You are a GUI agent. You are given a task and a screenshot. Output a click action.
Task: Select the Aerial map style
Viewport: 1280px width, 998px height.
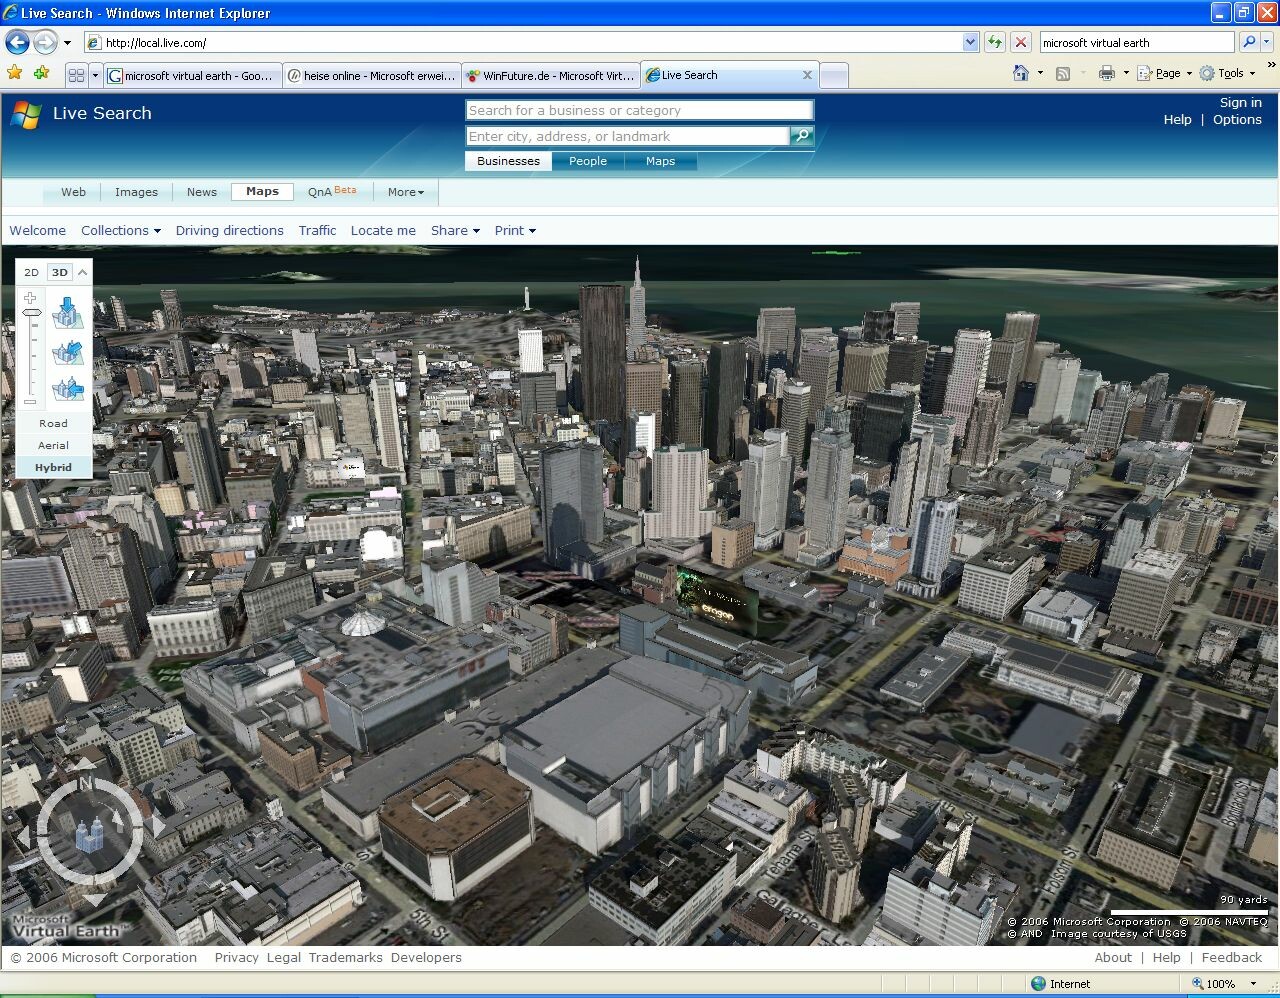[53, 446]
